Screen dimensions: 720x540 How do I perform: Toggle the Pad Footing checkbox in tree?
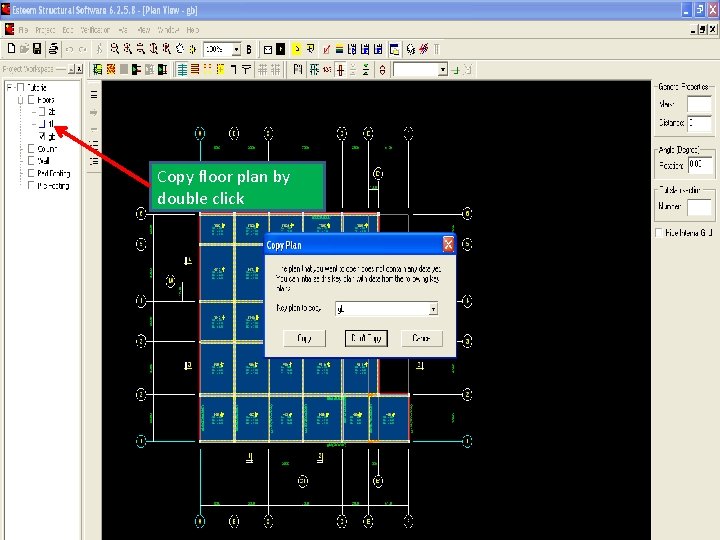coord(31,173)
